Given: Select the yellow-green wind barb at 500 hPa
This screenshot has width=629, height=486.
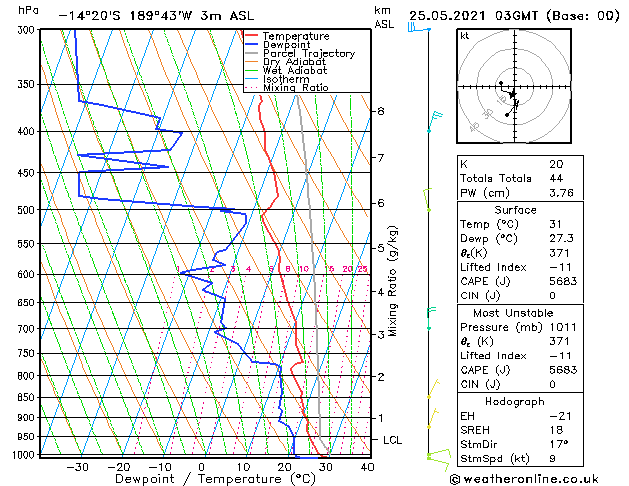Looking at the screenshot, I should coord(428,200).
